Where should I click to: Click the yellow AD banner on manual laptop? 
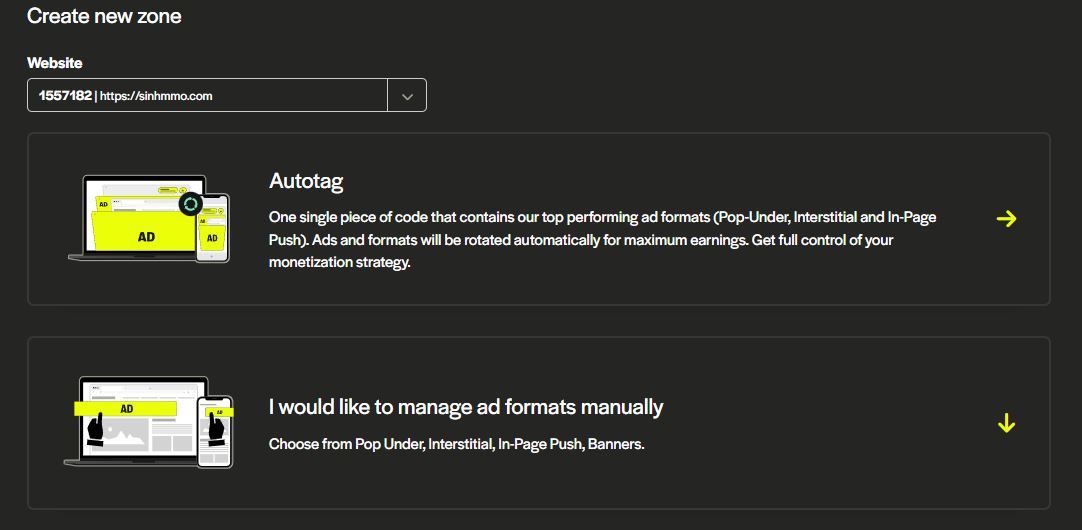coord(126,409)
